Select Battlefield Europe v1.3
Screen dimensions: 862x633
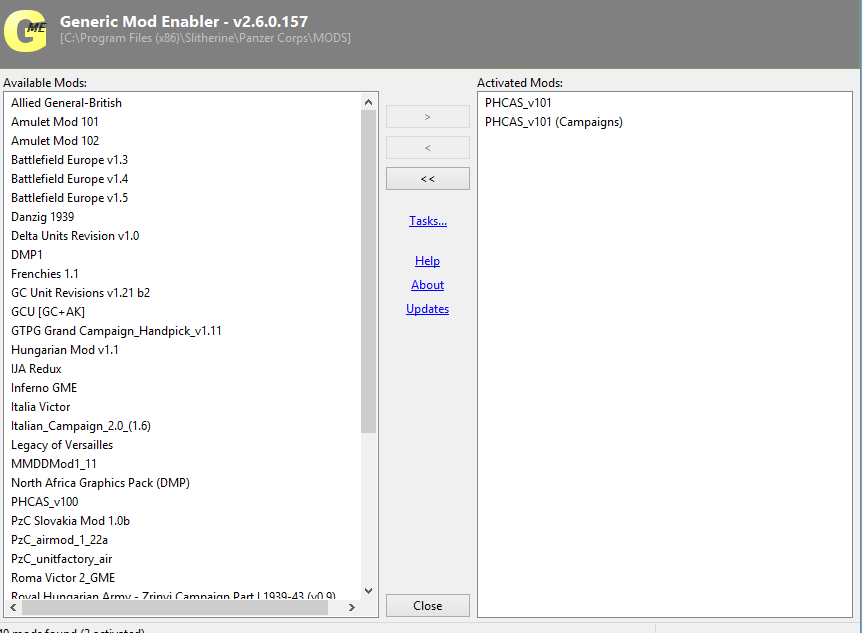[x=69, y=160]
